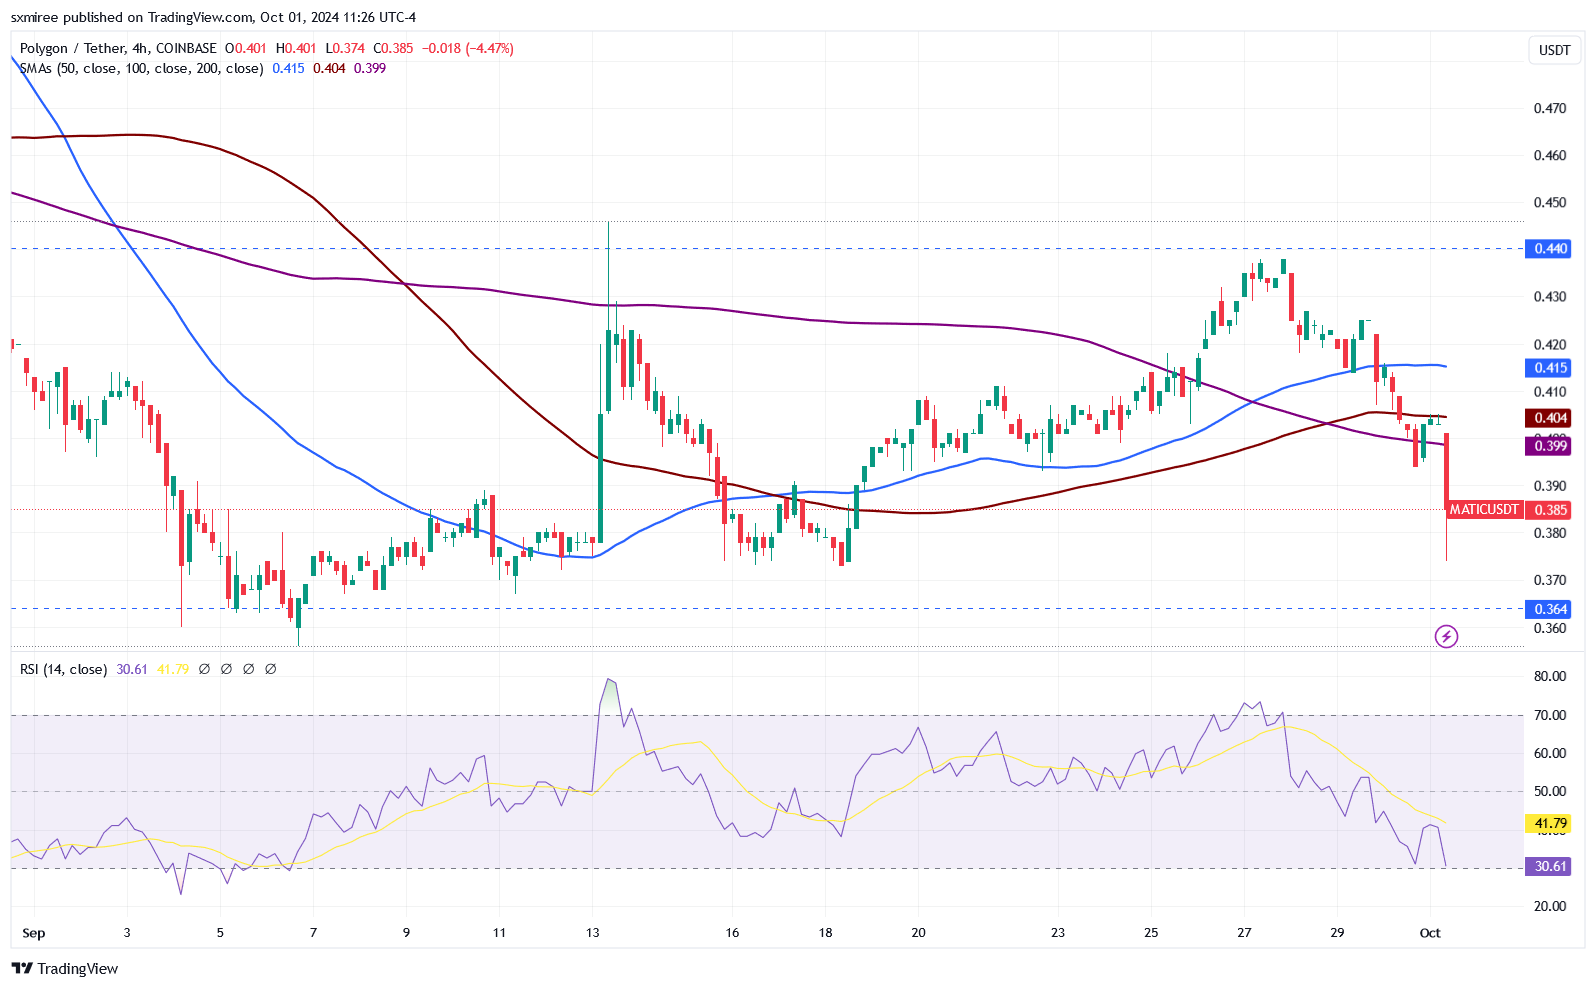Screen dimensions: 1596x988
Task: Select the SMAs indicator legend
Action: tap(141, 68)
